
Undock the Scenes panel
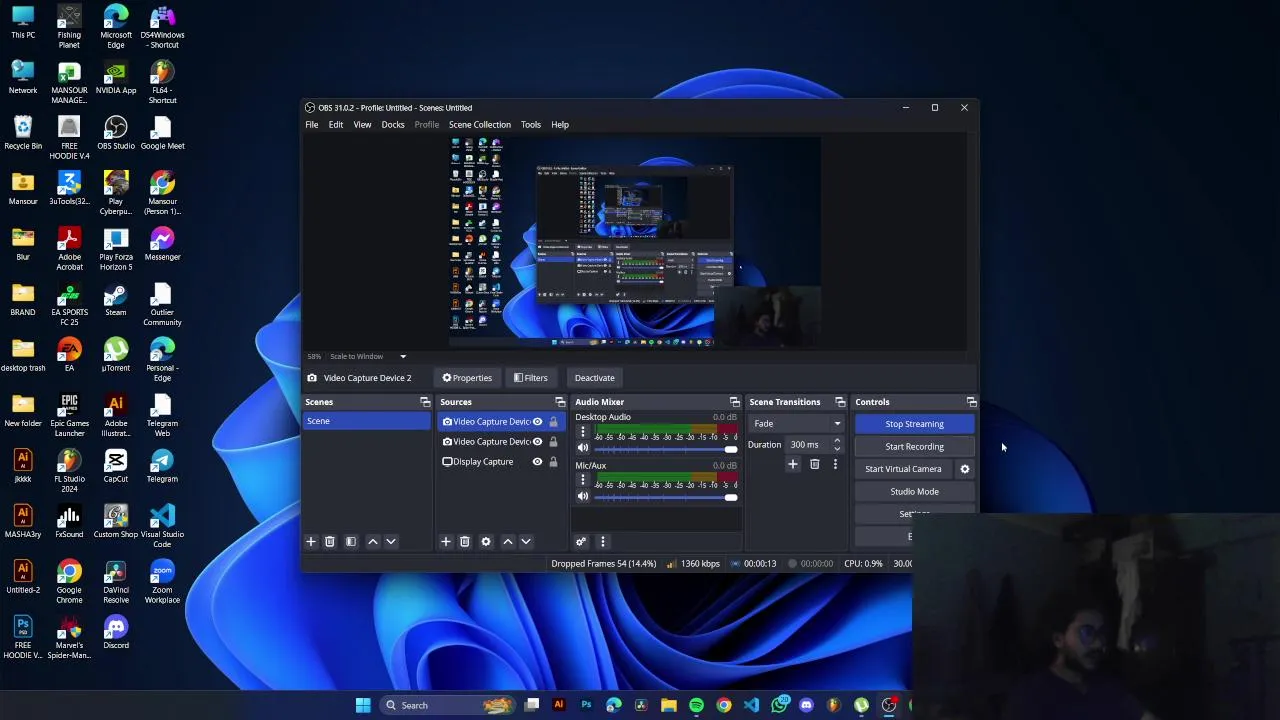(x=425, y=402)
